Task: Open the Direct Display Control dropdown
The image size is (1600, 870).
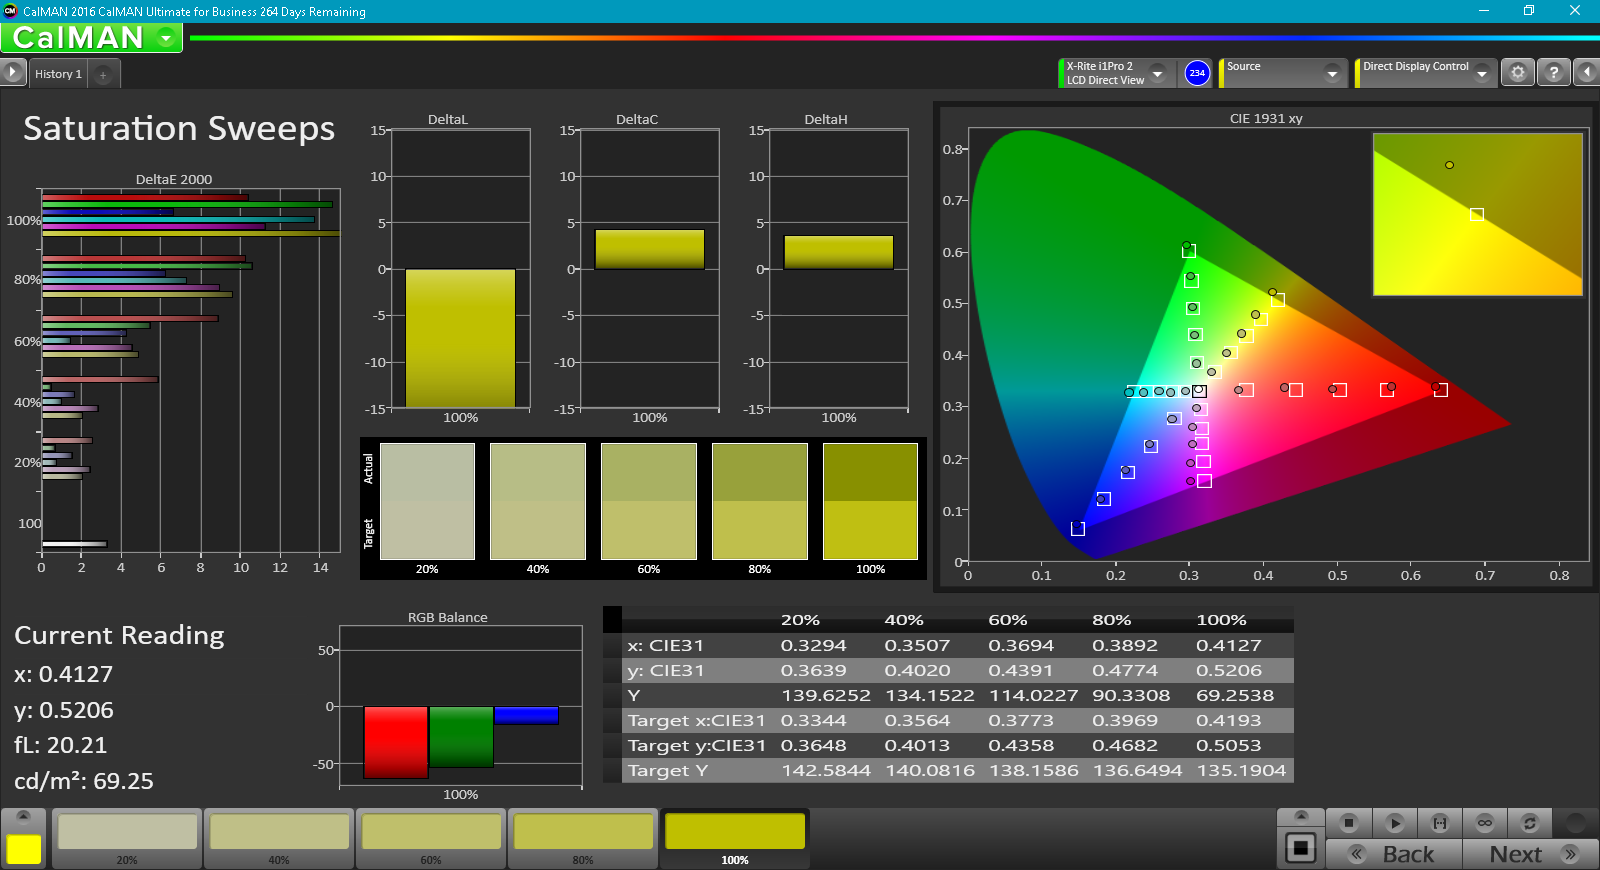Action: (1481, 73)
